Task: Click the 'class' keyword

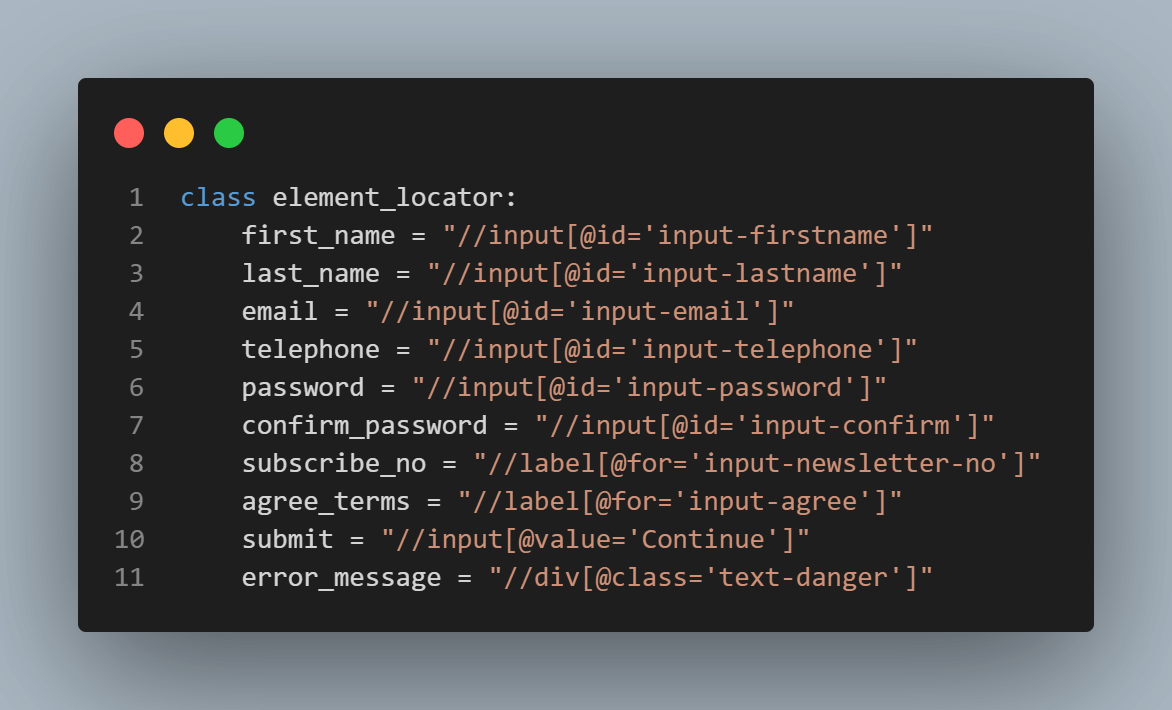Action: tap(218, 198)
